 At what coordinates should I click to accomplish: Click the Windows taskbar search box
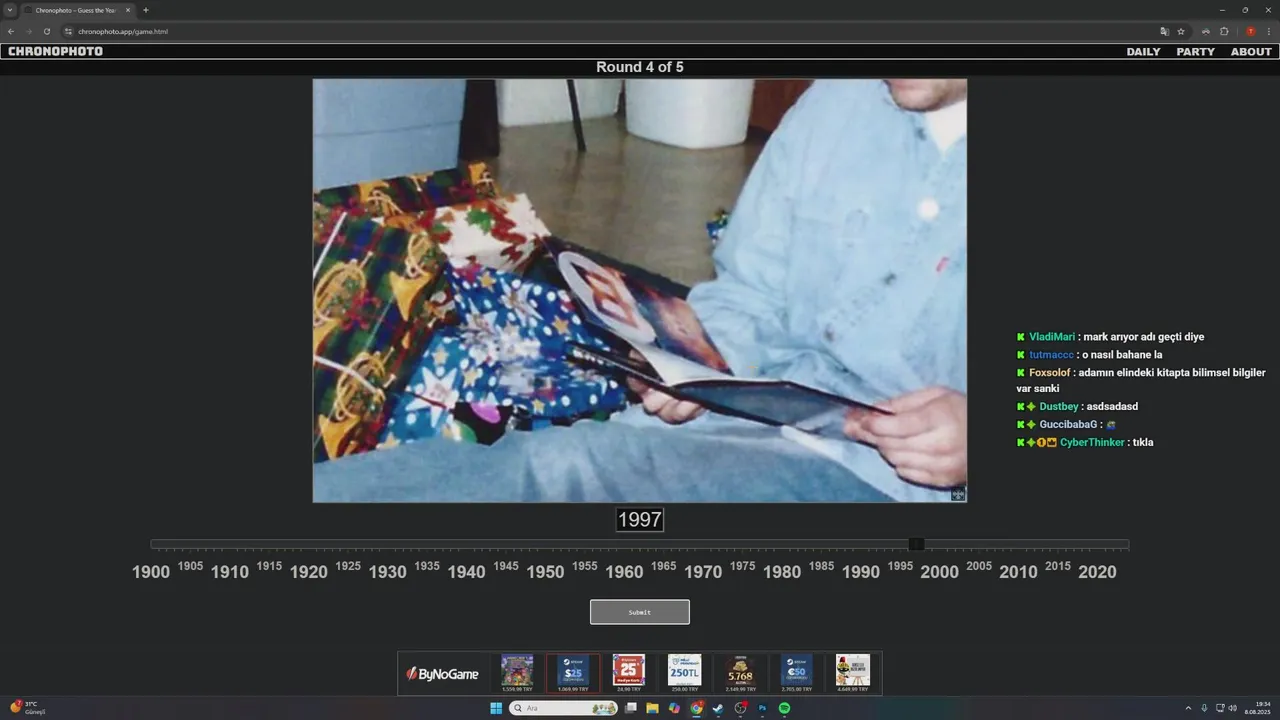click(x=563, y=708)
